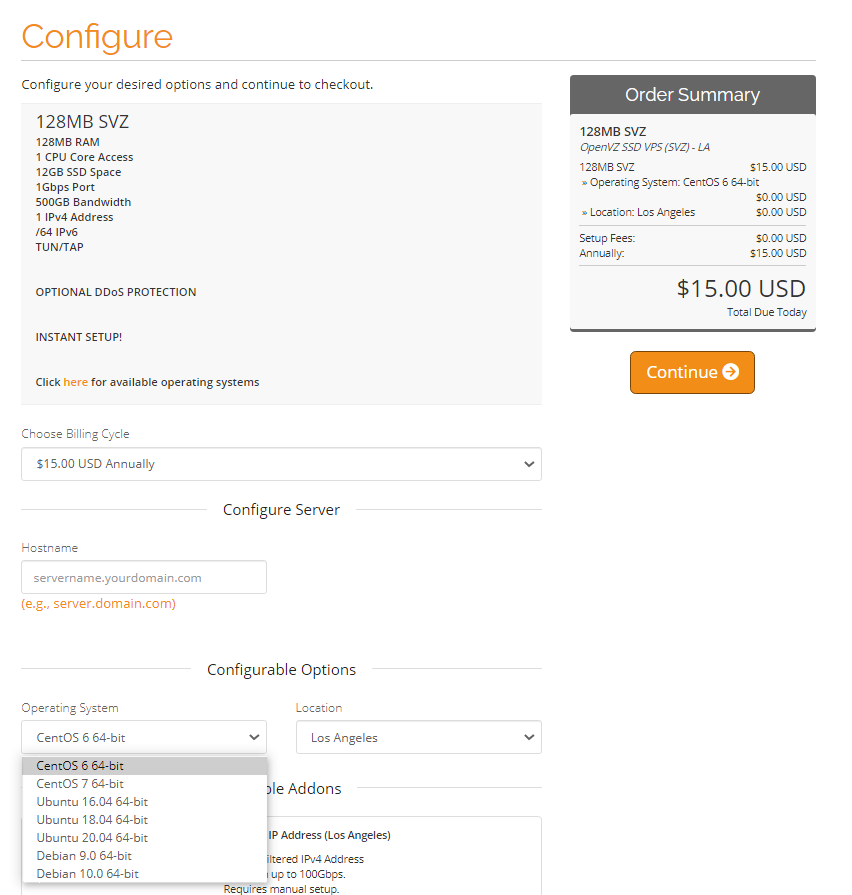This screenshot has width=852, height=895.
Task: Pick Debian 10.0 64-bit from the list
Action: [87, 874]
